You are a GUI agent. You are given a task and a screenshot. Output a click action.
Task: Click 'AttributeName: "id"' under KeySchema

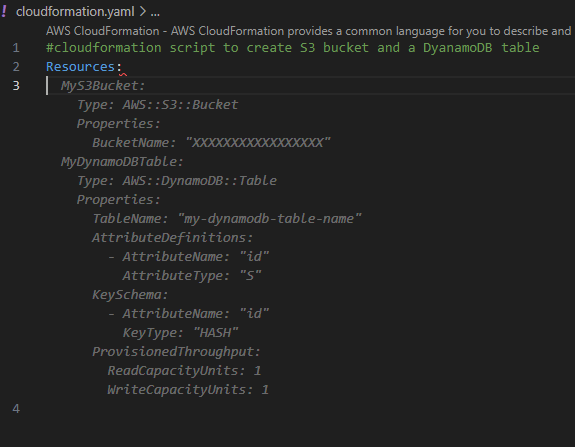(195, 314)
